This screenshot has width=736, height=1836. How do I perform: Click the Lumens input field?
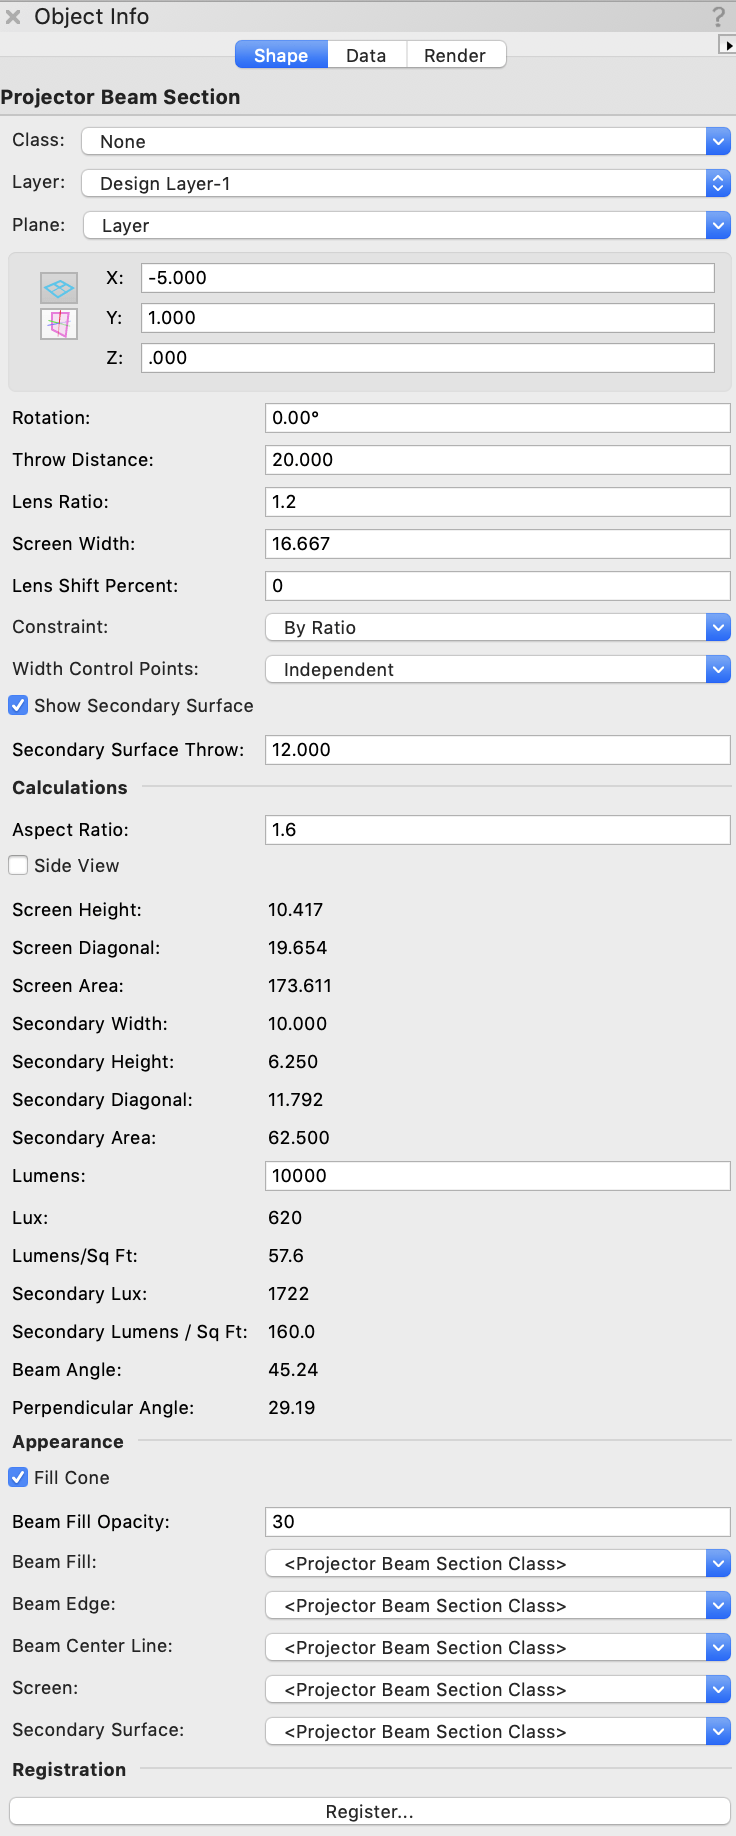[x=497, y=1176]
